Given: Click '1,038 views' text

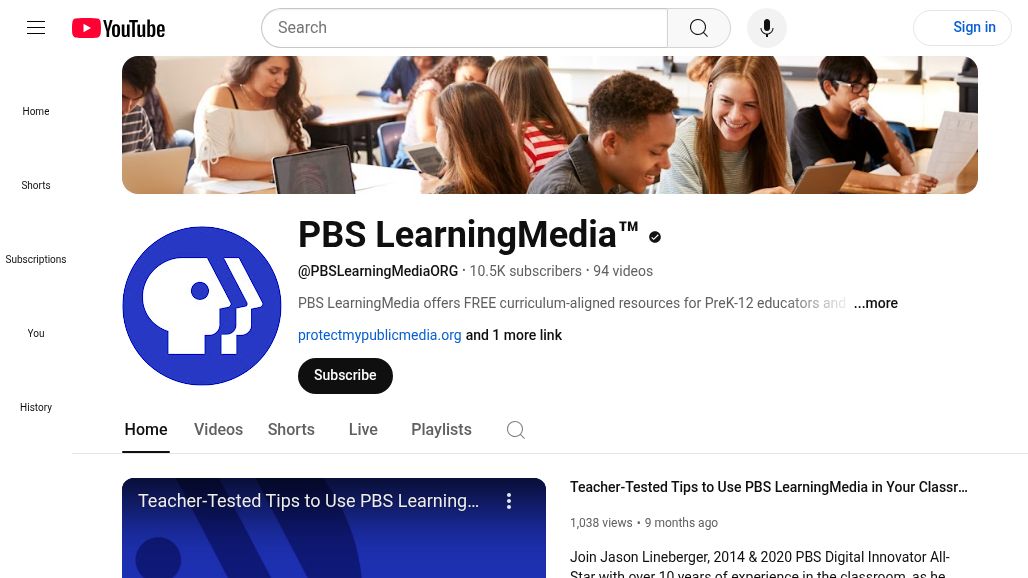Looking at the screenshot, I should coord(601,523).
